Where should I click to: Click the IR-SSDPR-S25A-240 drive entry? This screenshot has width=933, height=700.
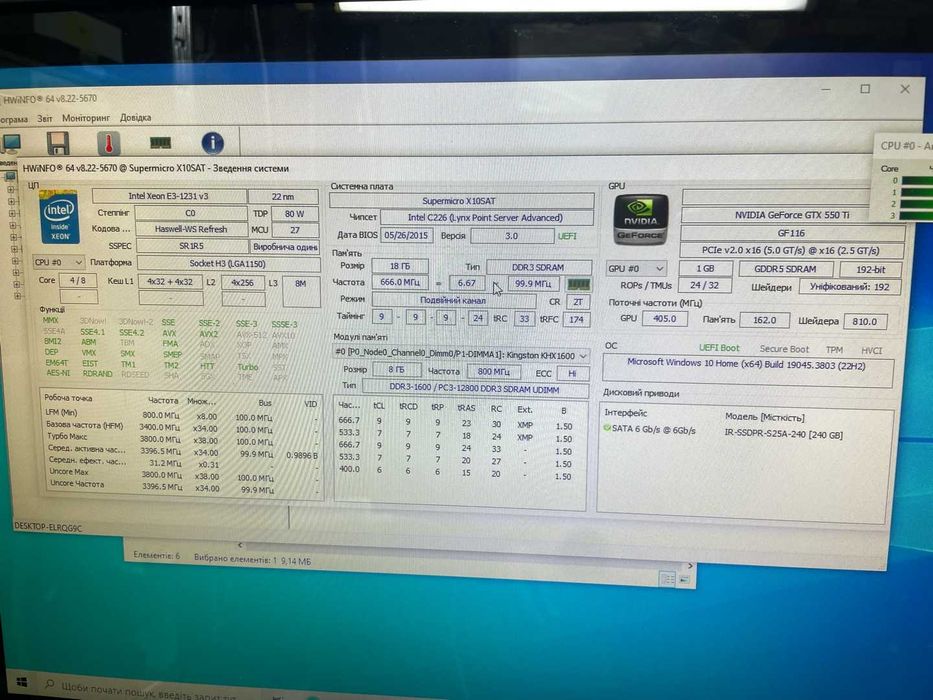(x=784, y=435)
